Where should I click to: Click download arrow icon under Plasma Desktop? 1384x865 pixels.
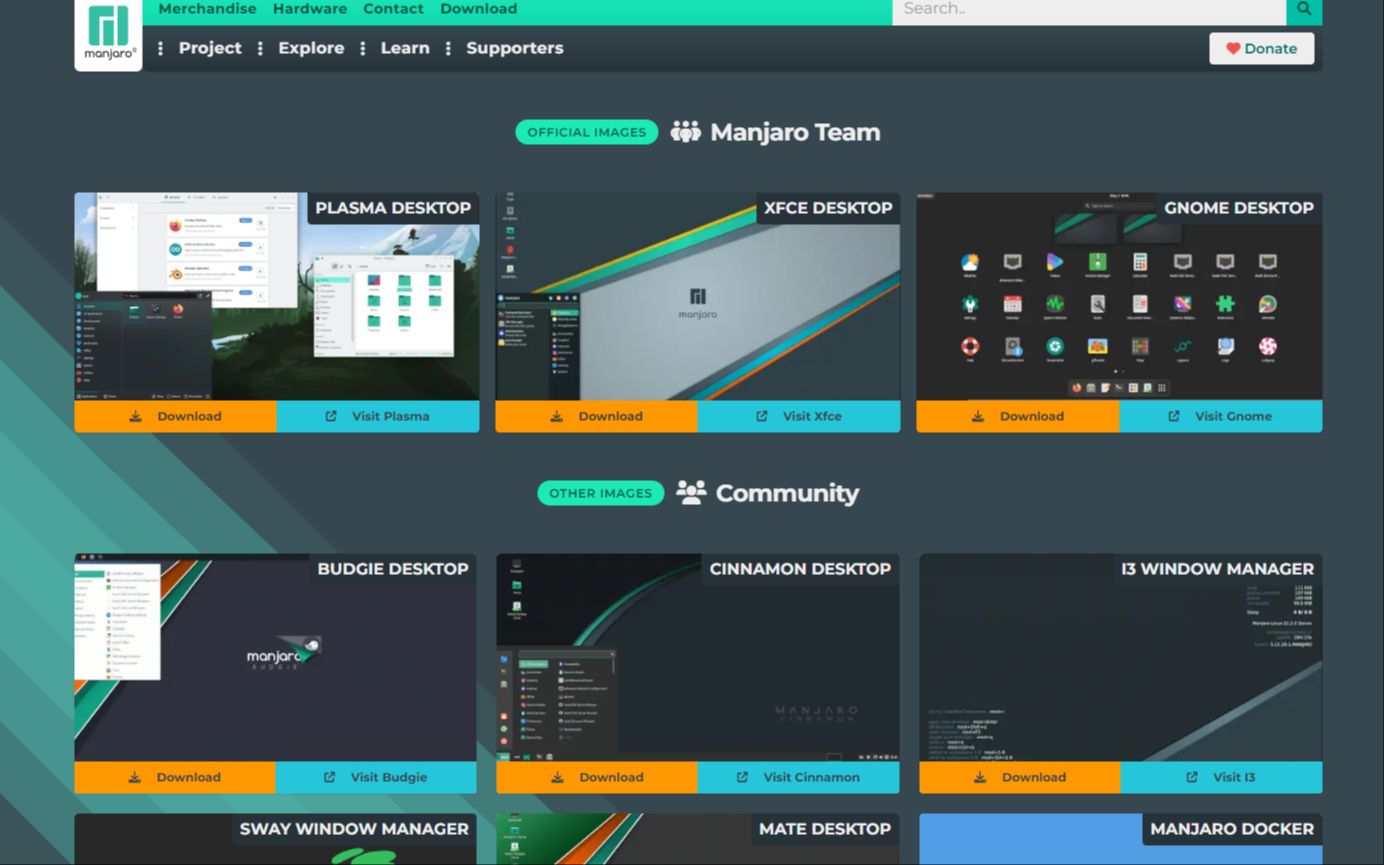point(135,416)
